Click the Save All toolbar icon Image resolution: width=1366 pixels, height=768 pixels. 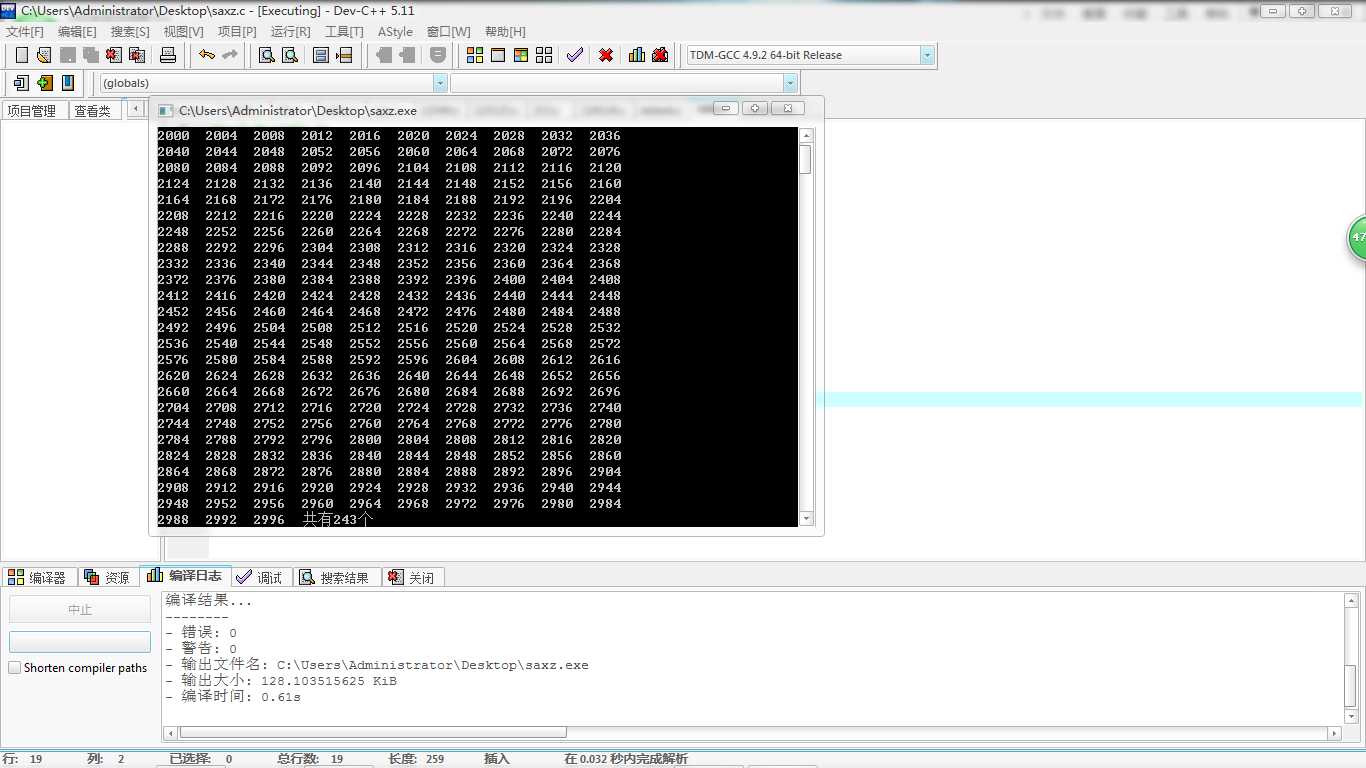point(90,55)
